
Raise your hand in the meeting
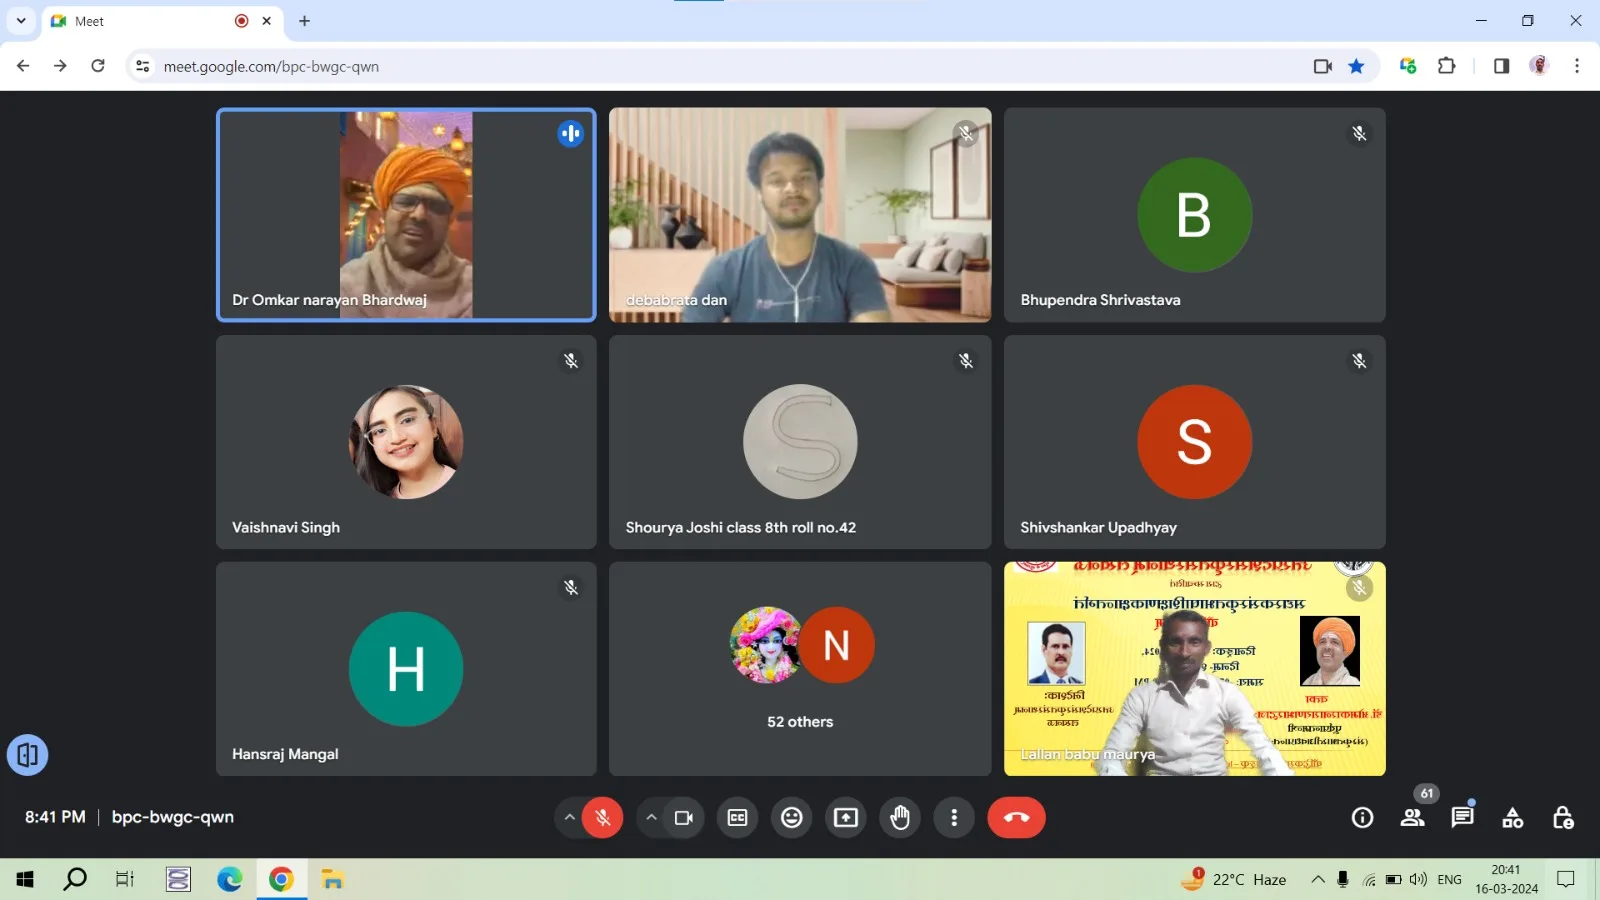(900, 818)
